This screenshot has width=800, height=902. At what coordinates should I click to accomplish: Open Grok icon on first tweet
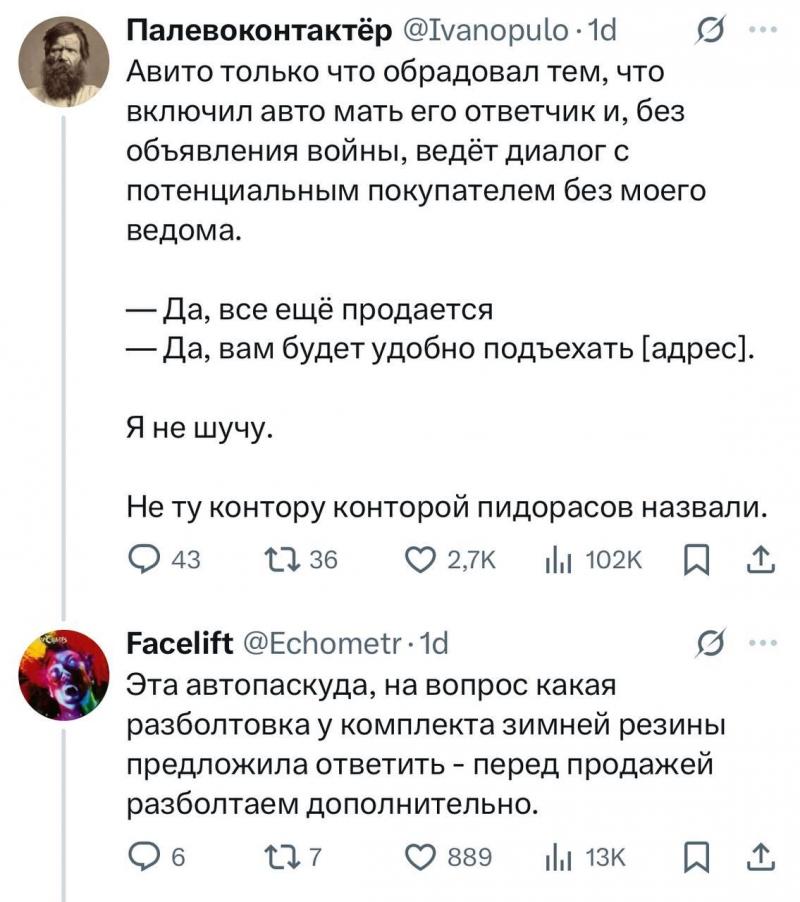tap(710, 34)
